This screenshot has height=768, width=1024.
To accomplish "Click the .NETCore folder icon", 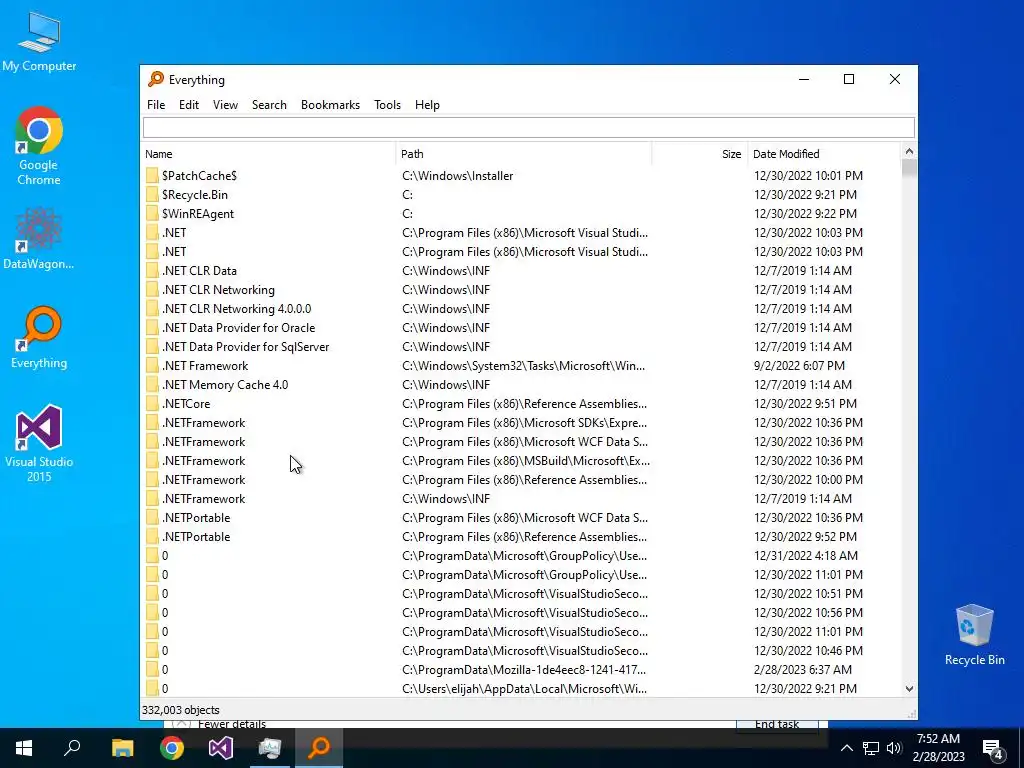I will point(152,404).
